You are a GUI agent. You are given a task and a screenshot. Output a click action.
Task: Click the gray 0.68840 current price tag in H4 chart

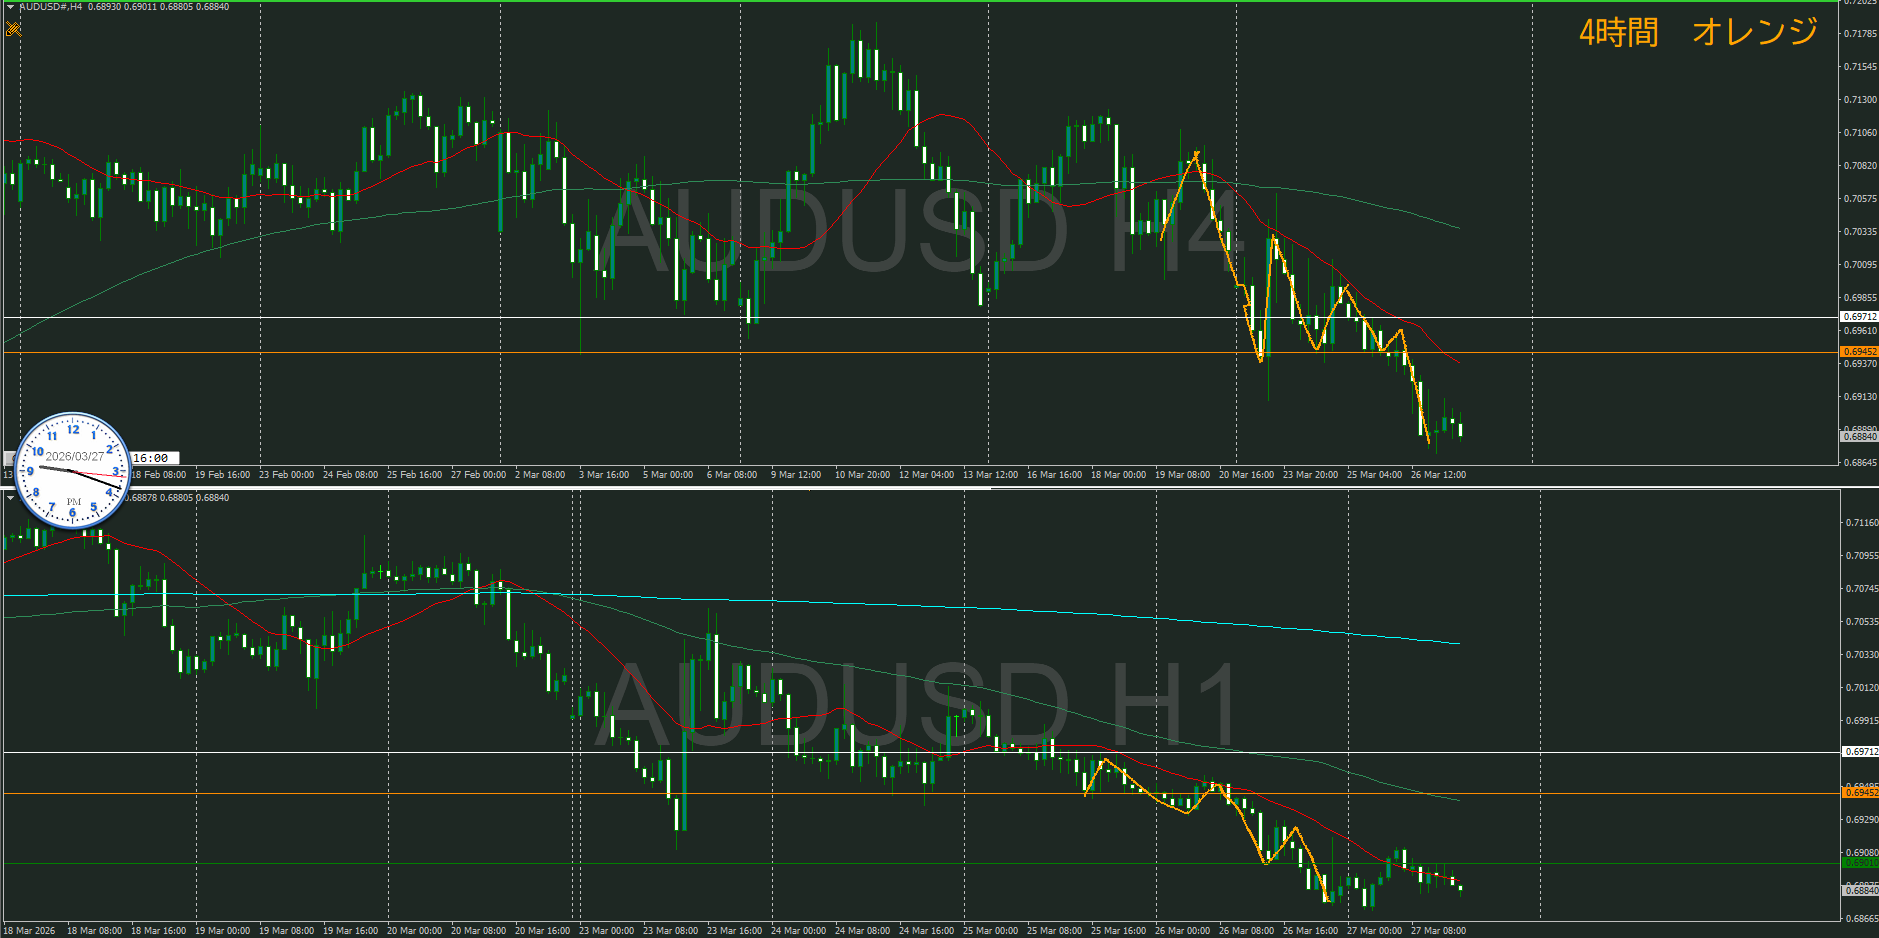[x=1859, y=437]
